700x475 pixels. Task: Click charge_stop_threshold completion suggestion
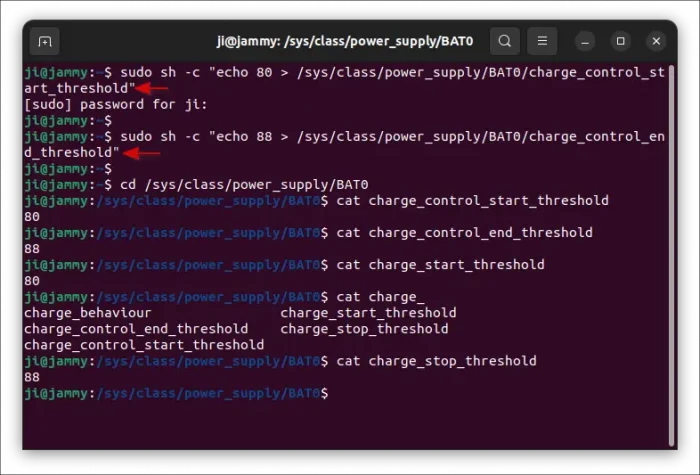(364, 329)
